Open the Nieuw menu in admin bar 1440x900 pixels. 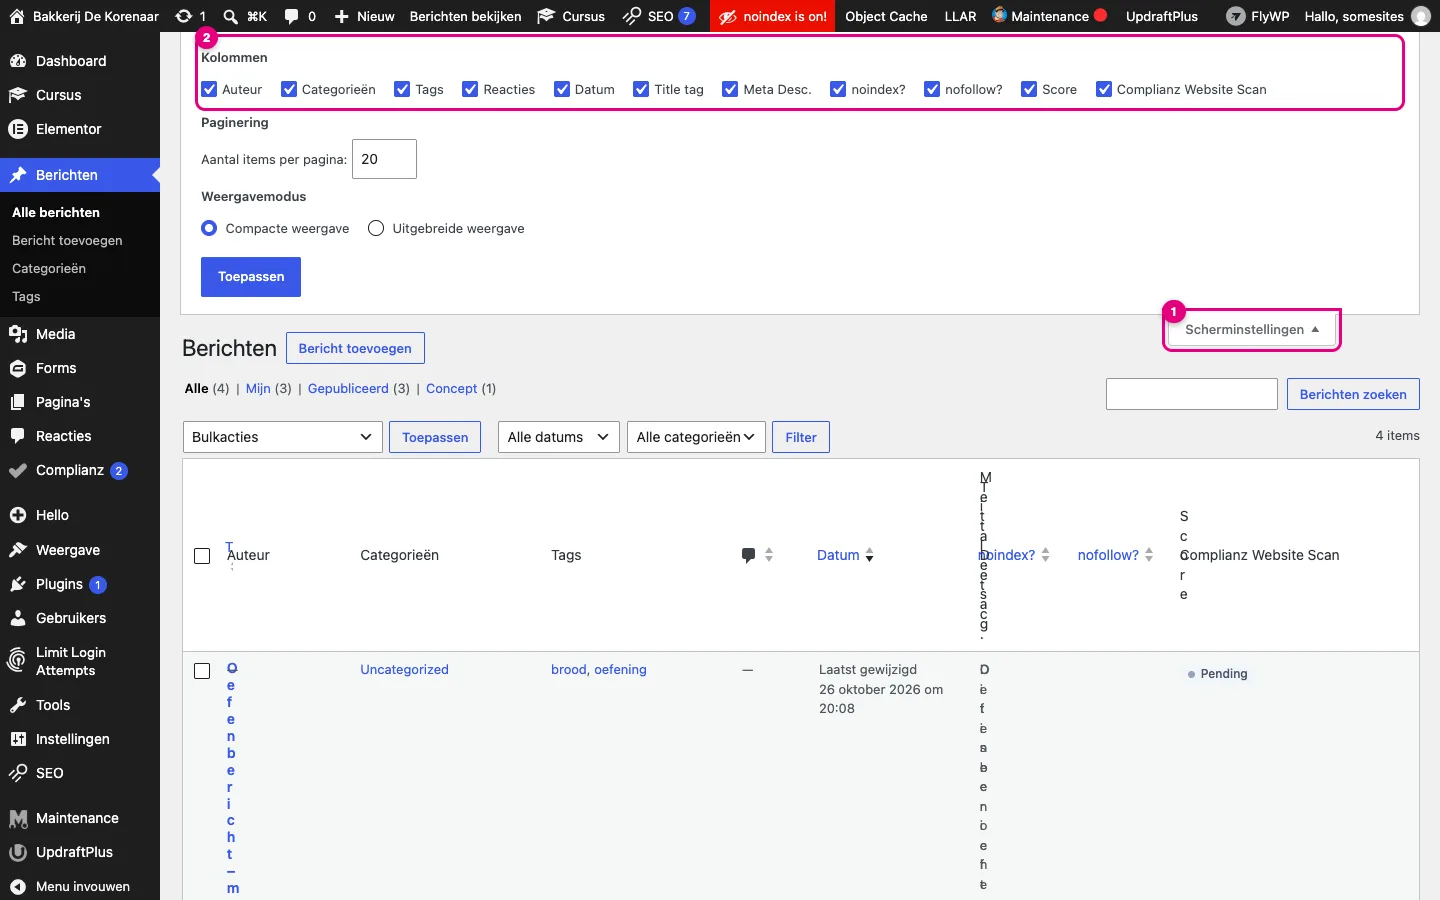click(364, 16)
